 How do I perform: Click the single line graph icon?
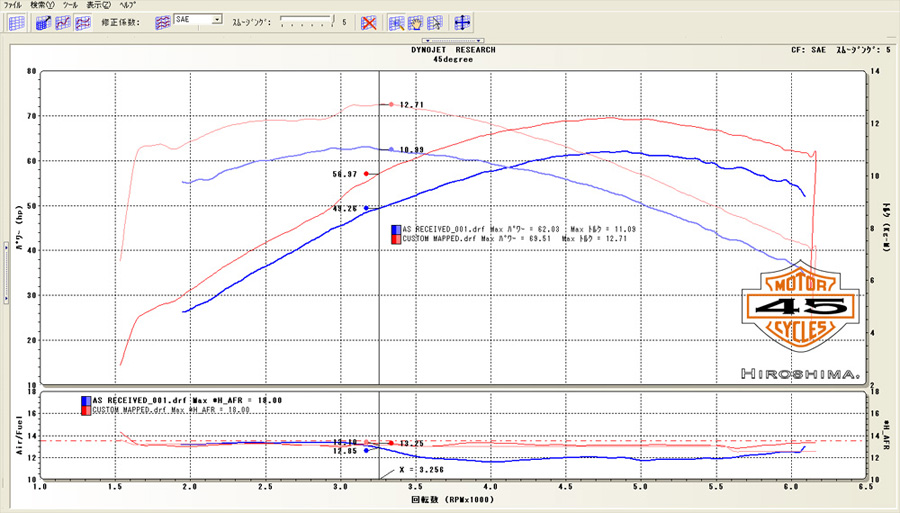tap(63, 22)
